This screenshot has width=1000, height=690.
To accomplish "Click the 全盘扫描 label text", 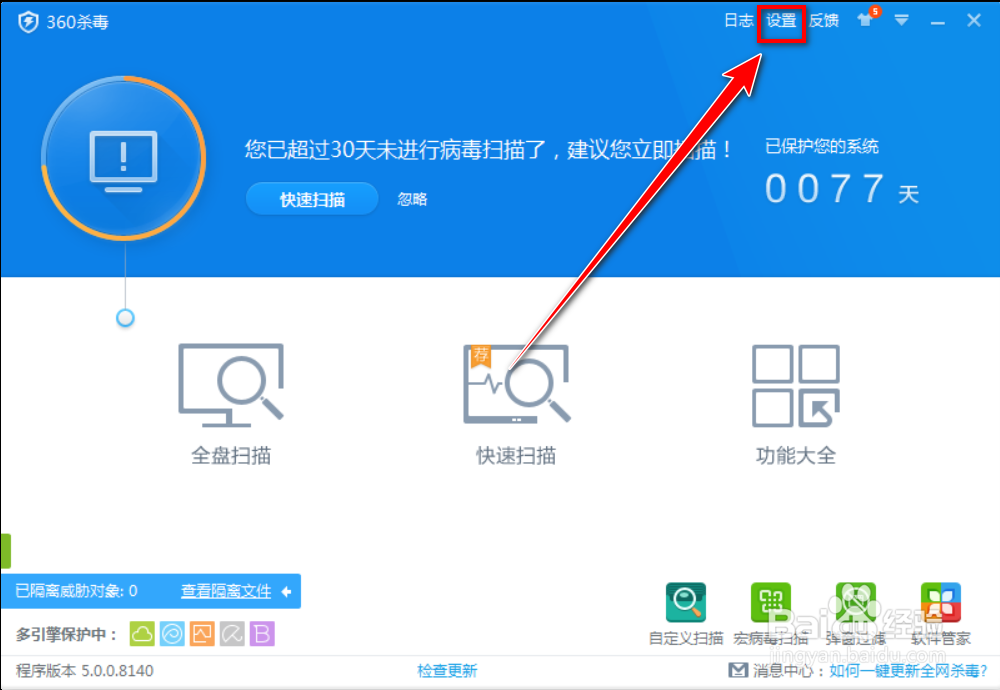I will pos(231,456).
